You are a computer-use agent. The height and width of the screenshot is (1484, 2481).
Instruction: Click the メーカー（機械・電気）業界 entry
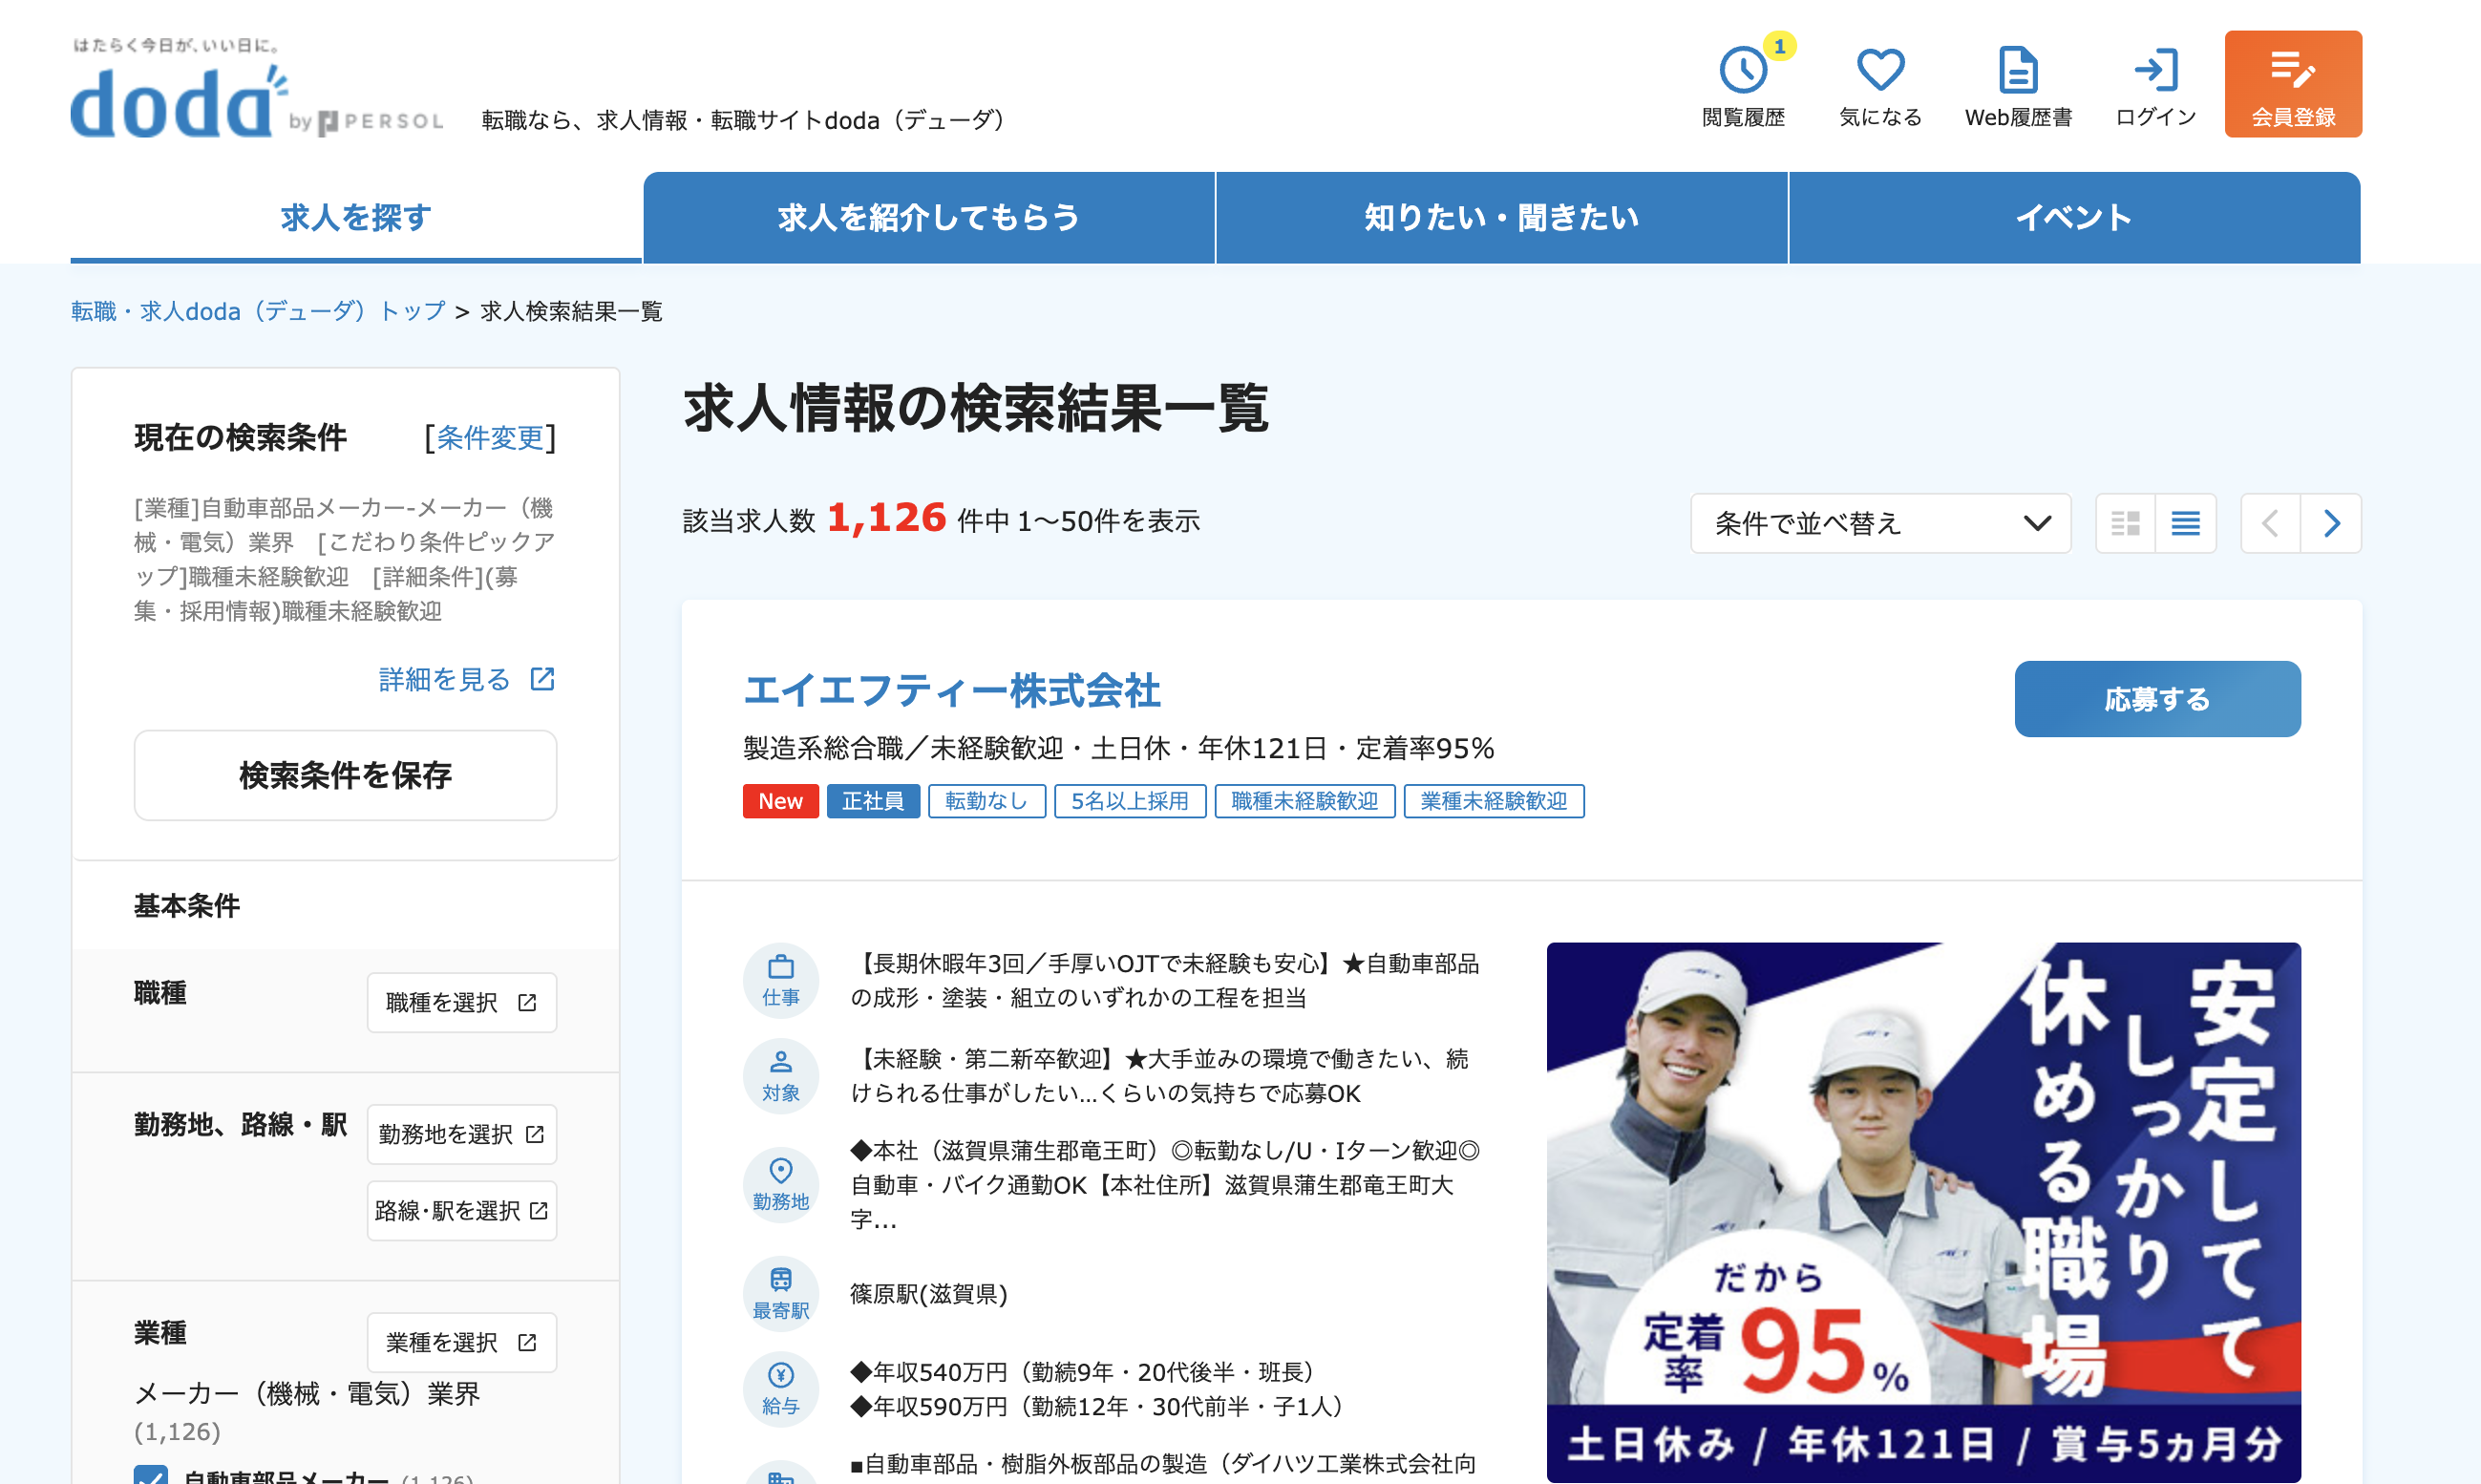tap(307, 1393)
